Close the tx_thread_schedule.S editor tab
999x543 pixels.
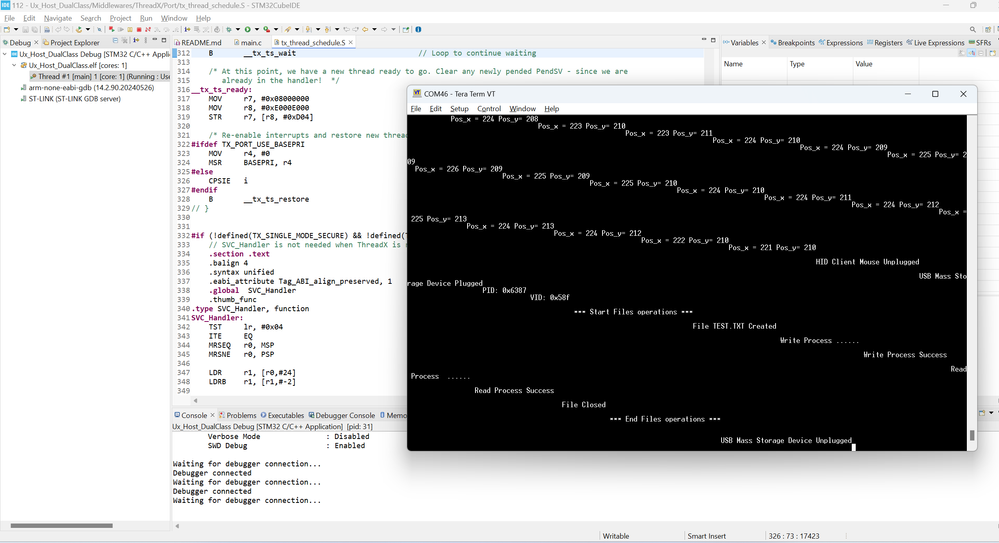[352, 43]
